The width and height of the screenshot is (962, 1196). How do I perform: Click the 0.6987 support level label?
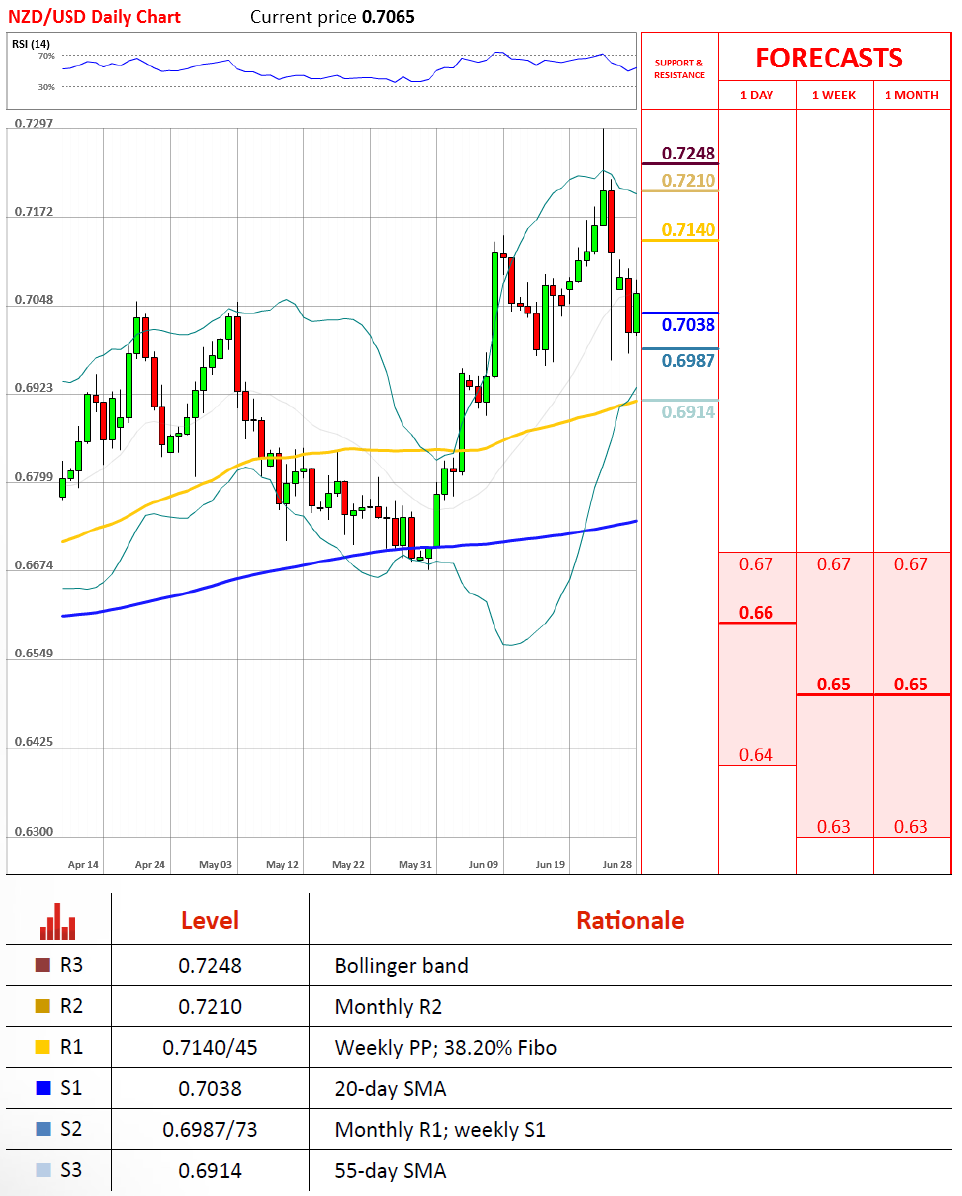688,361
